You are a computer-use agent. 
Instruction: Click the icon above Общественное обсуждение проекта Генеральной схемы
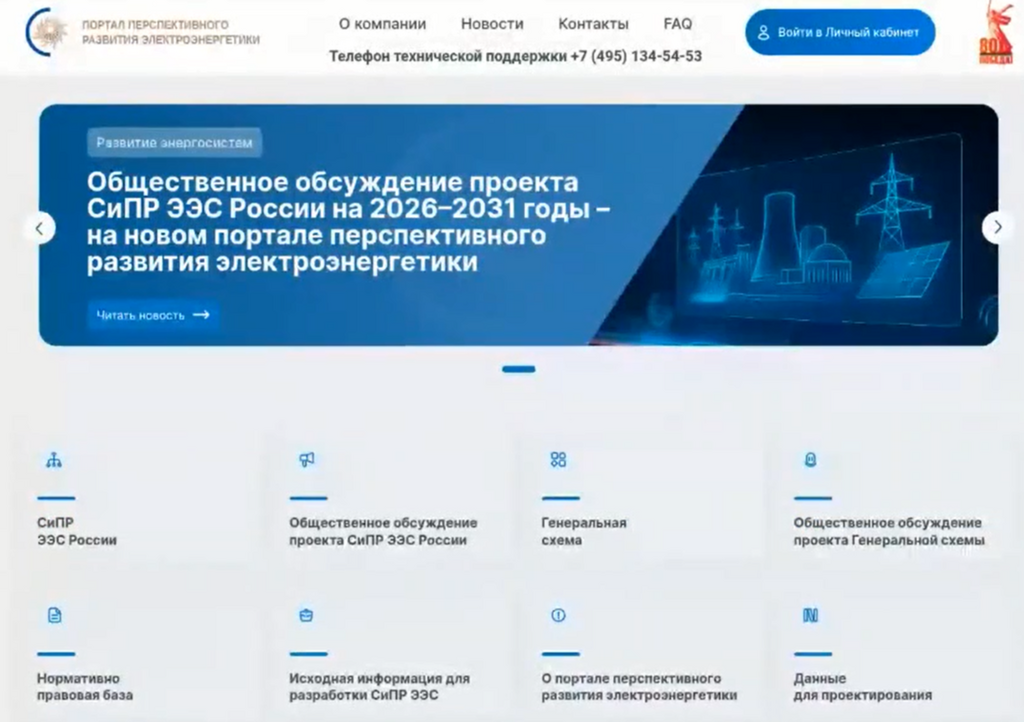(811, 460)
